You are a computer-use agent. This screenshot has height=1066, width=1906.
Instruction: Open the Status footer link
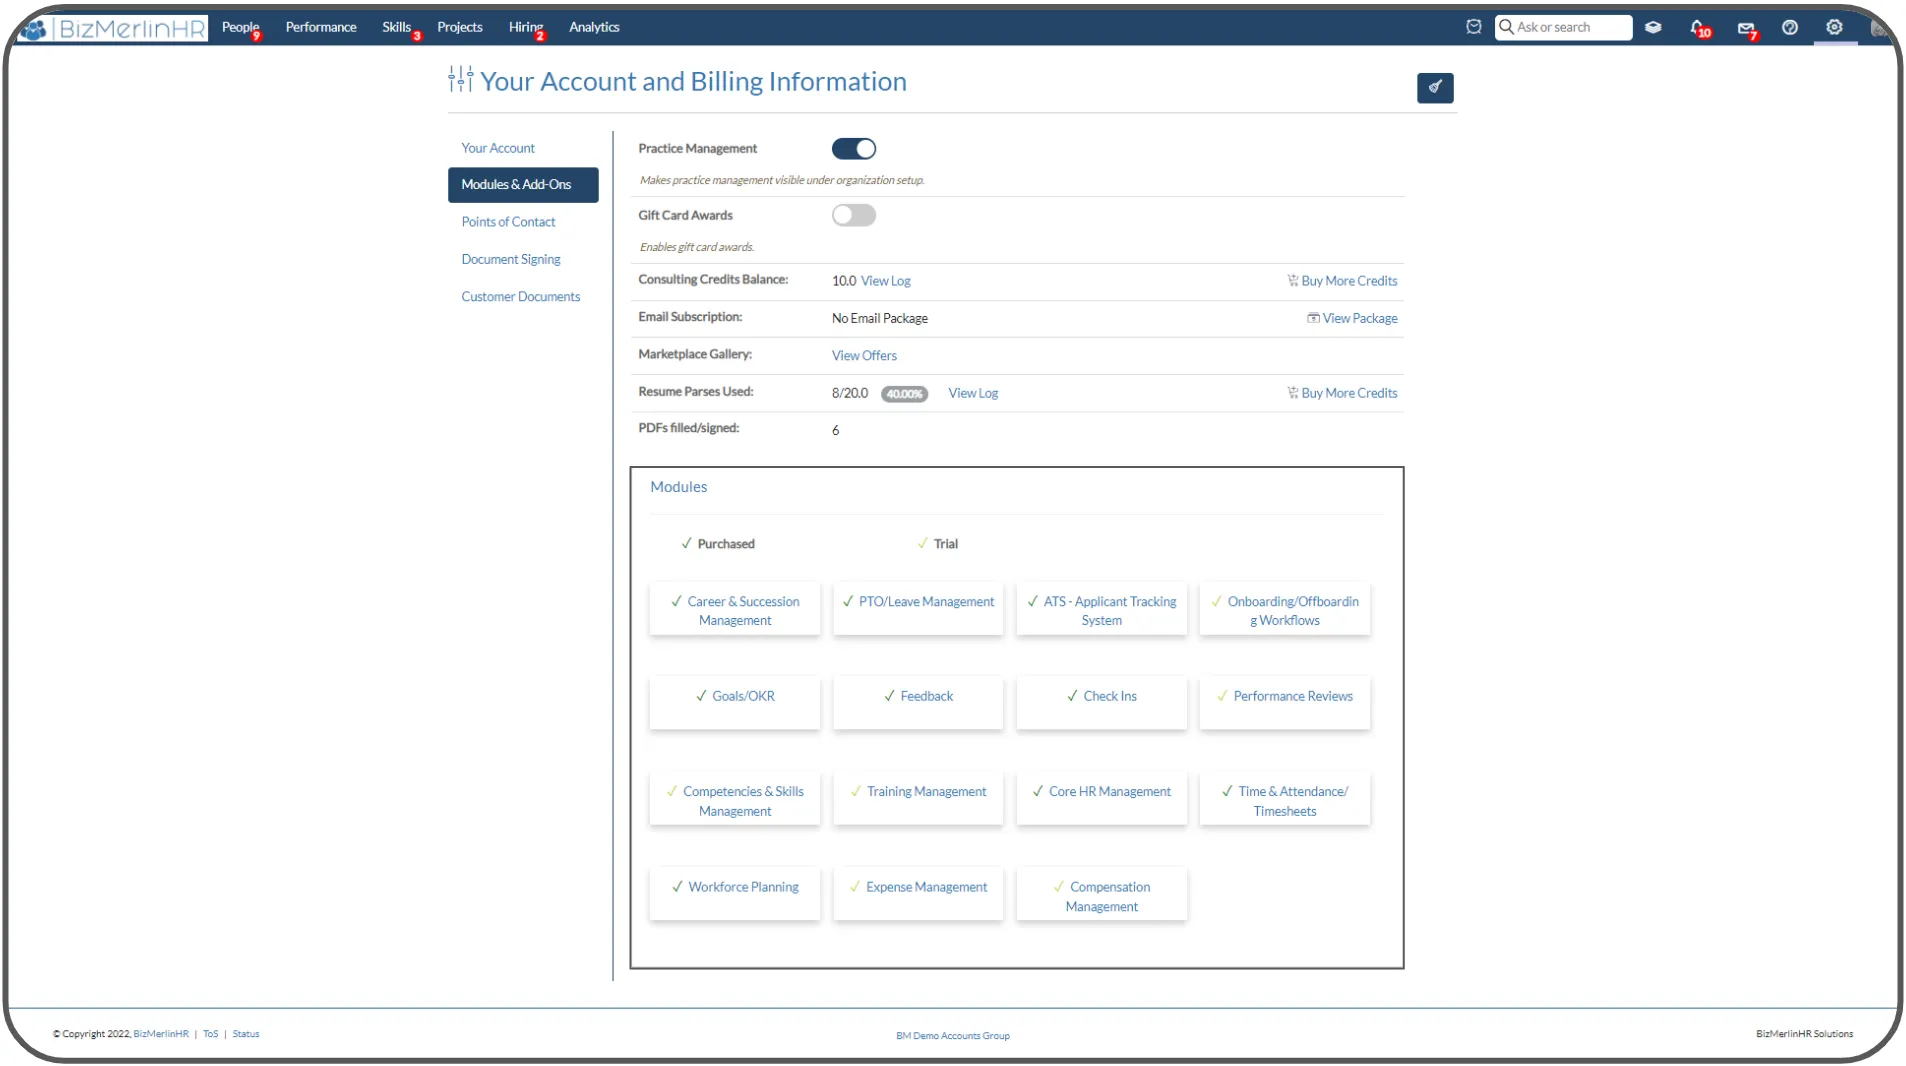tap(246, 1034)
